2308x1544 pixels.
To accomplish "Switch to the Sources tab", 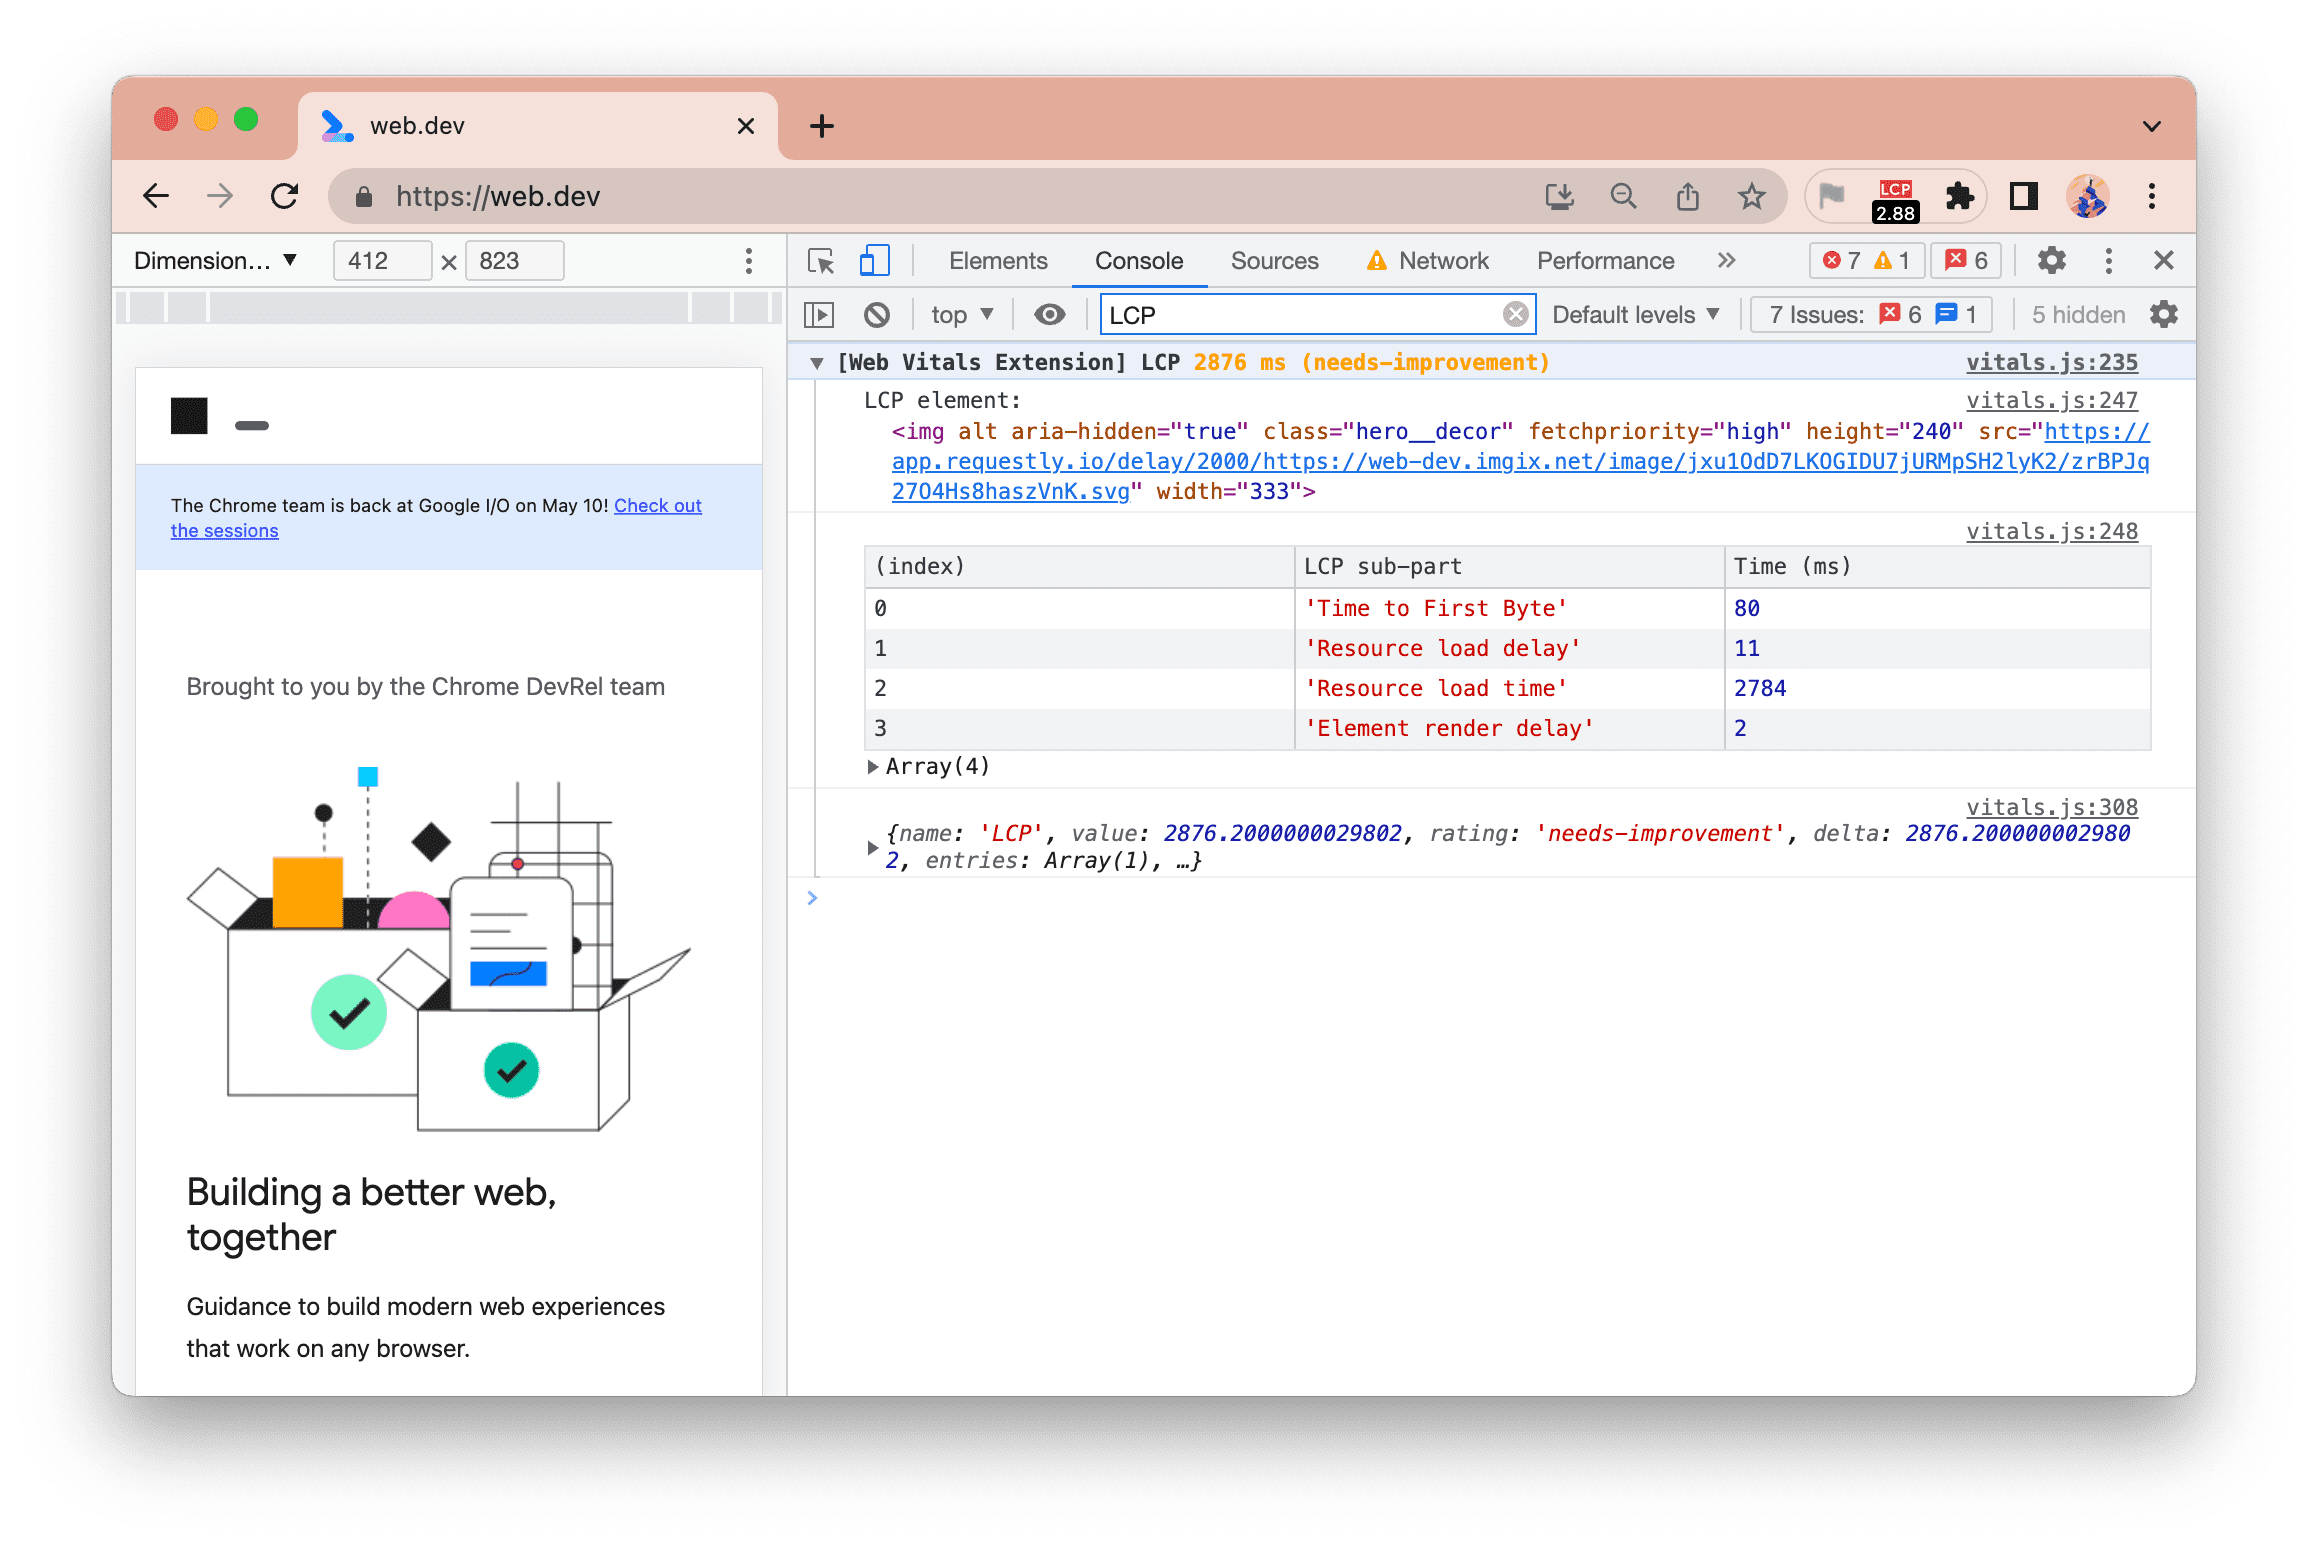I will click(1275, 260).
